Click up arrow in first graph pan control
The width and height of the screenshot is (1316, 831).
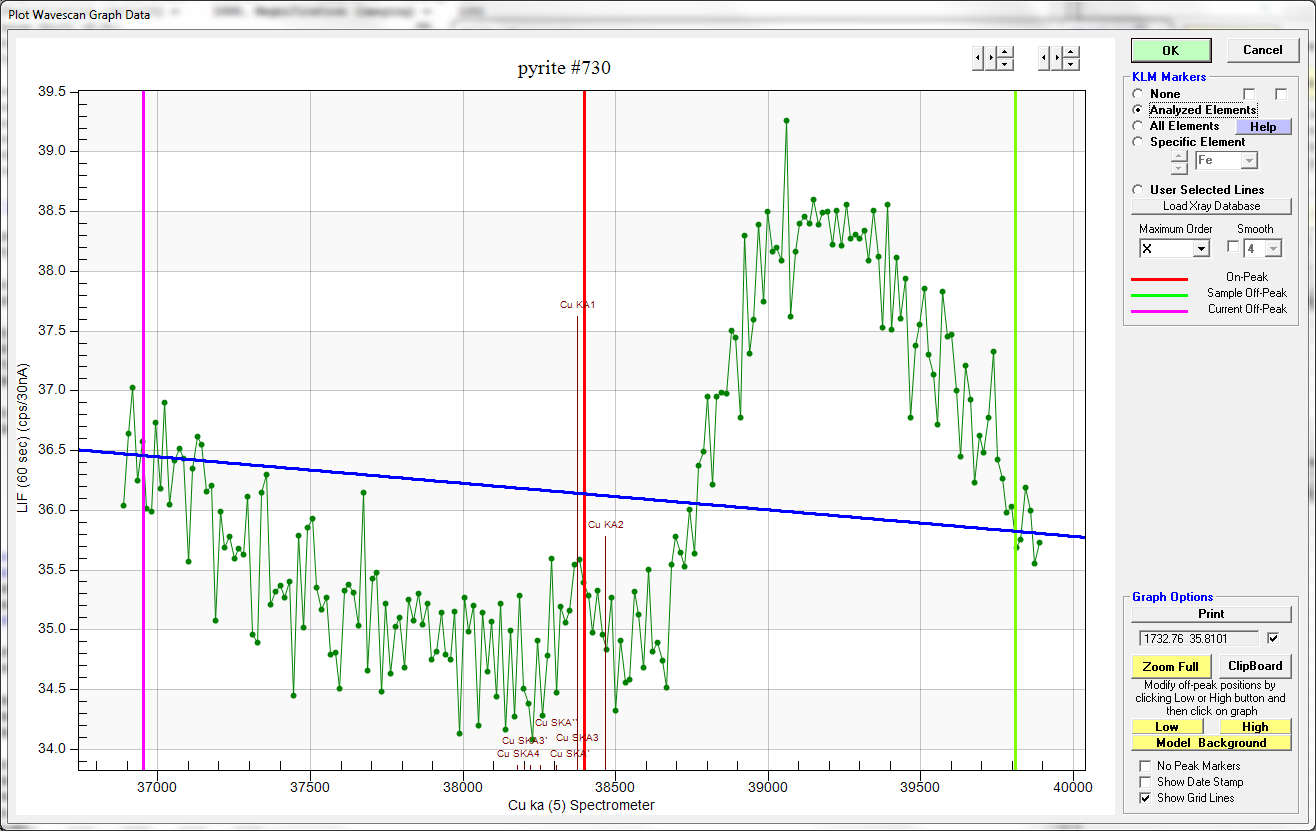[1005, 52]
